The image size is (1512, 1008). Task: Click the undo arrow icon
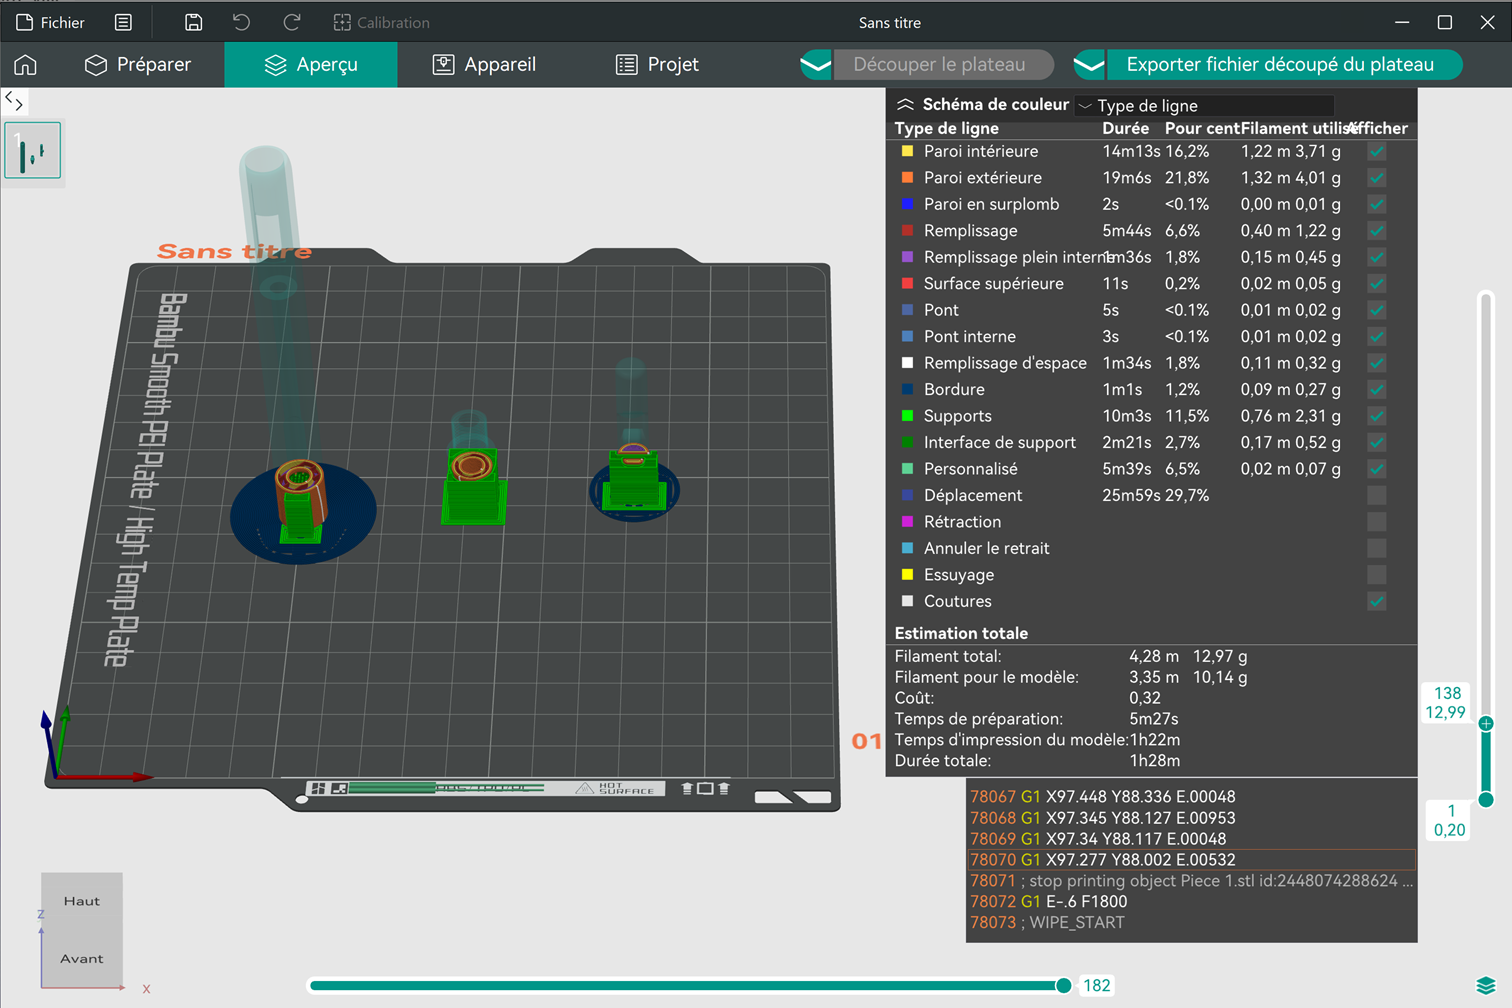[x=241, y=22]
